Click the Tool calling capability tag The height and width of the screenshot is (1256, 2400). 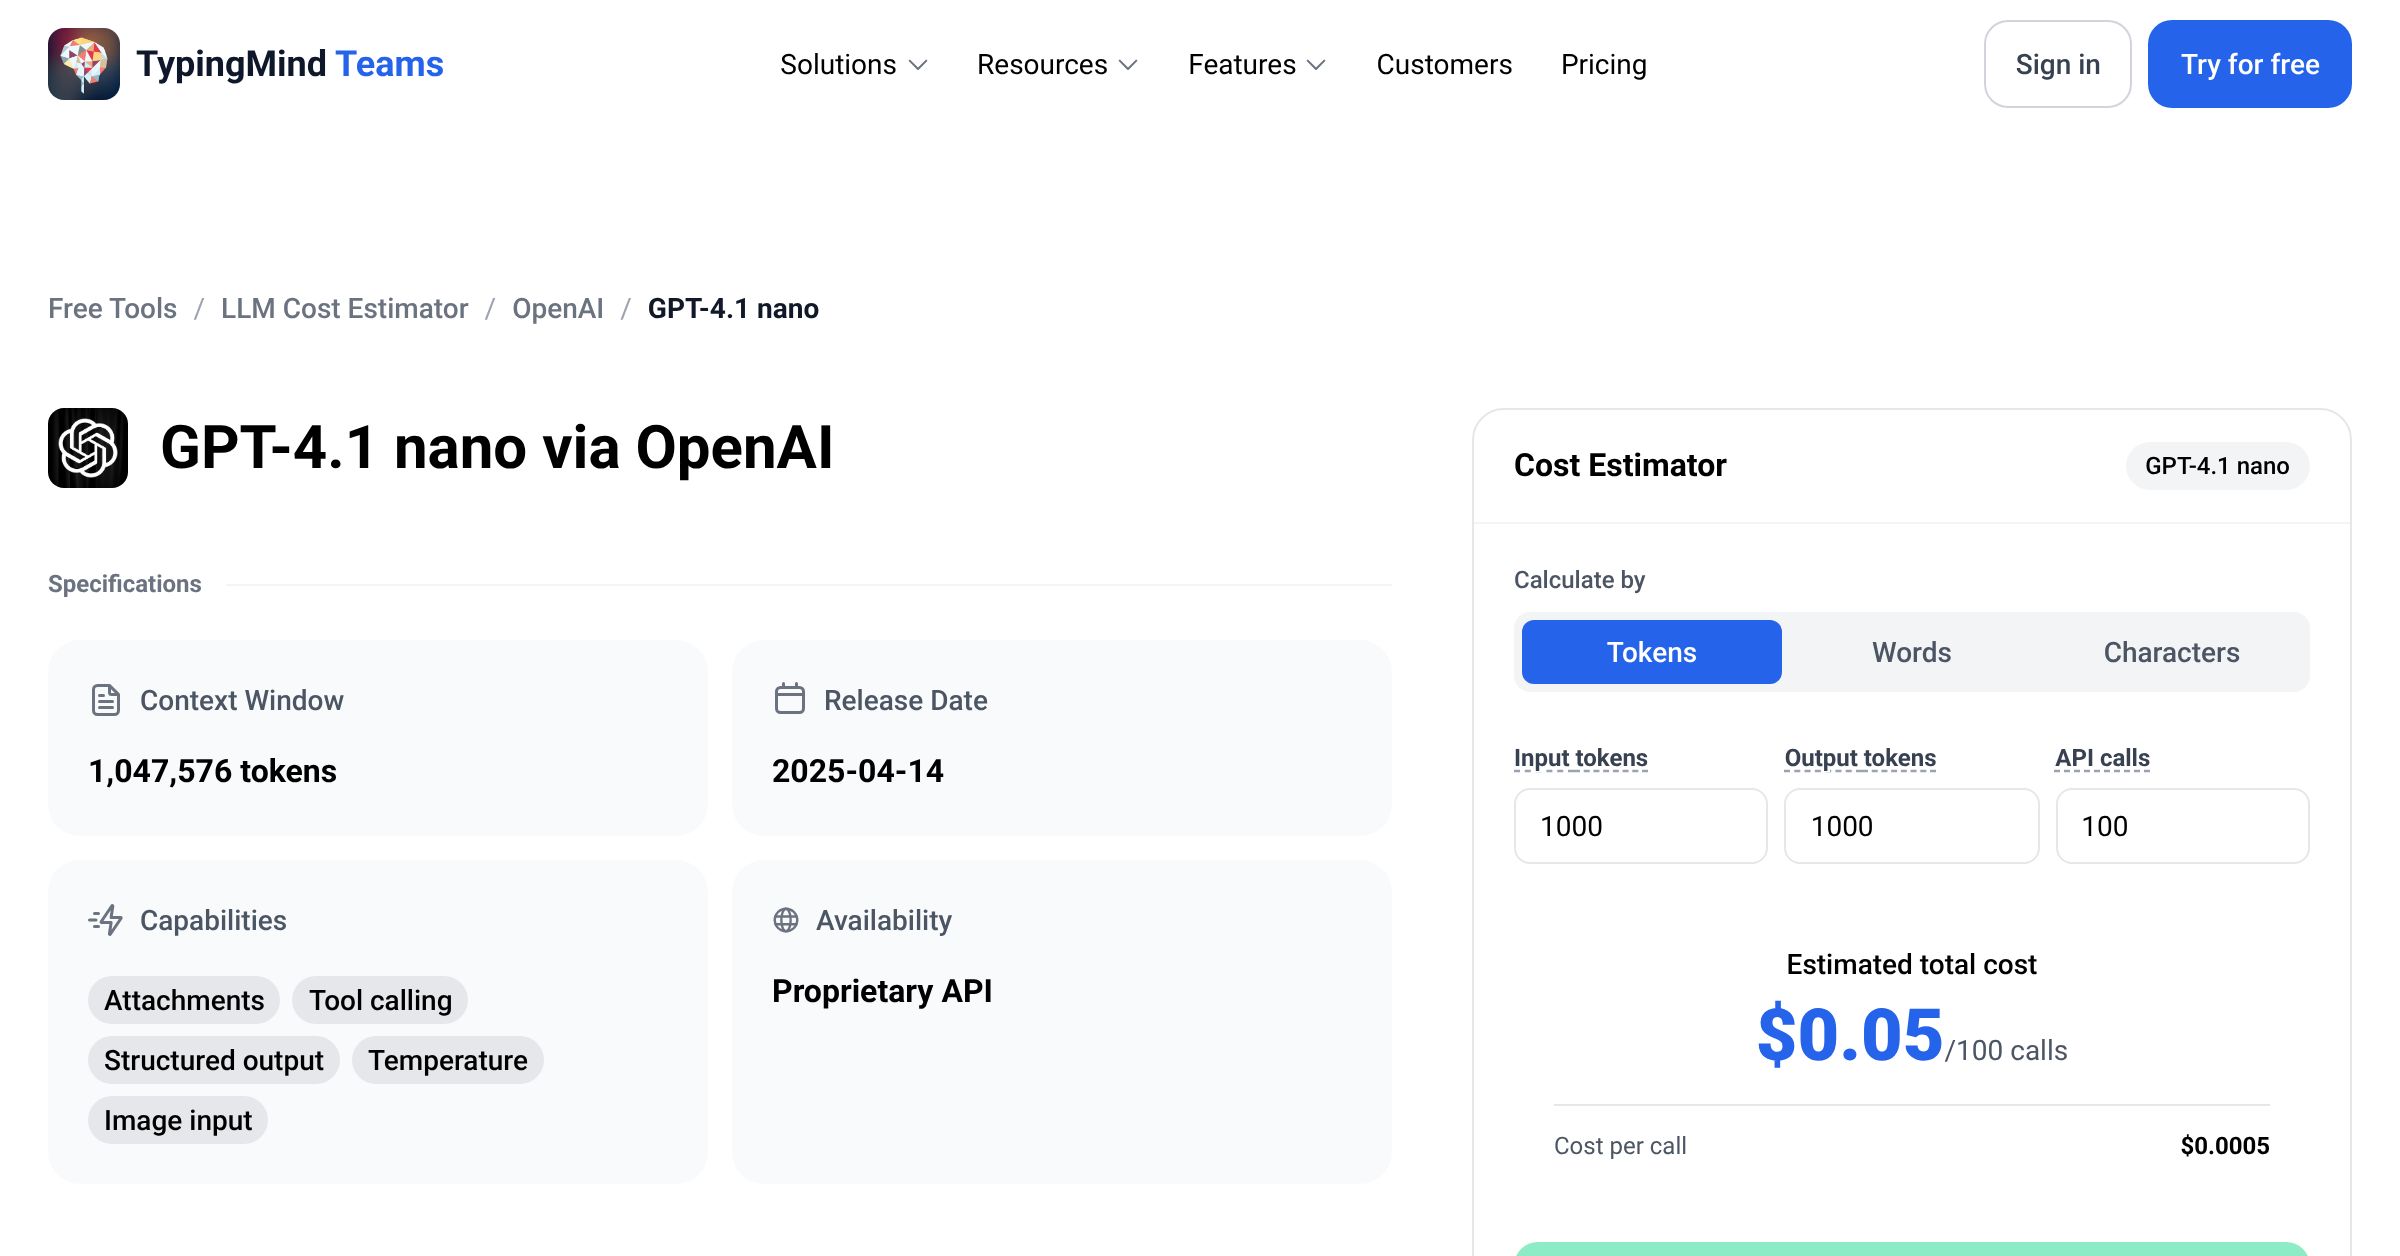click(380, 1000)
